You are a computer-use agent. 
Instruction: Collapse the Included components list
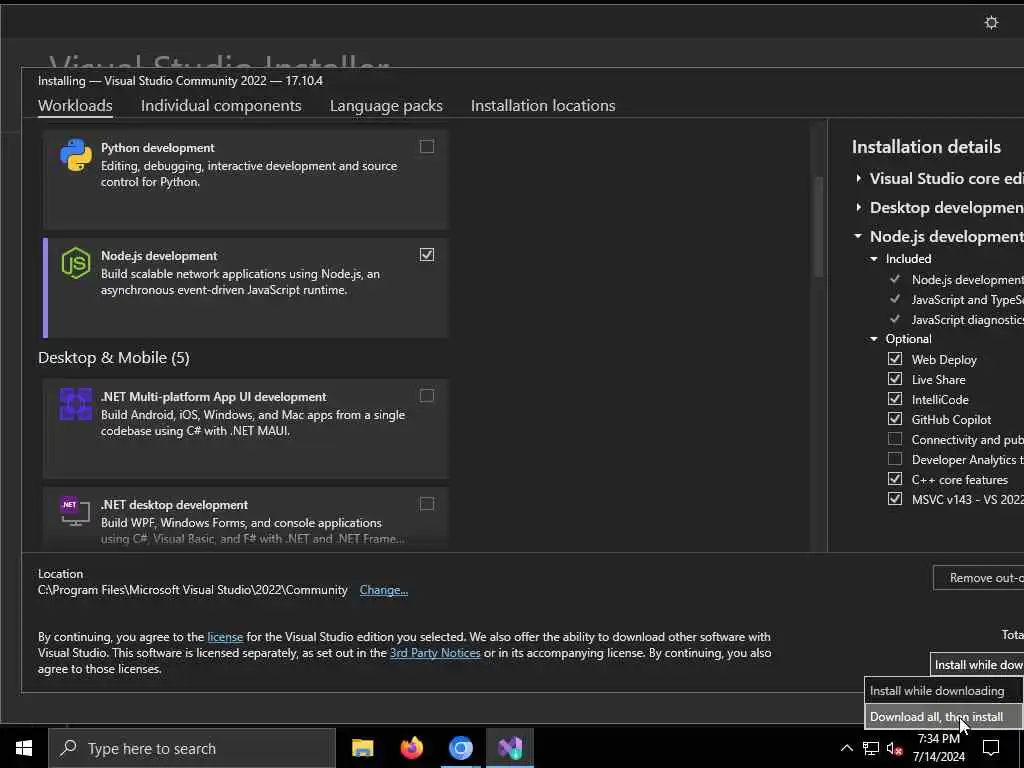[874, 259]
